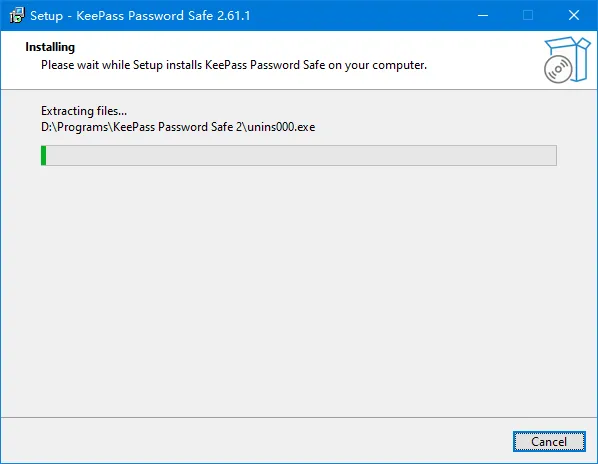Screen dimensions: 598x464
Task: Minimize the KeePass Setup window
Action: click(x=483, y=15)
